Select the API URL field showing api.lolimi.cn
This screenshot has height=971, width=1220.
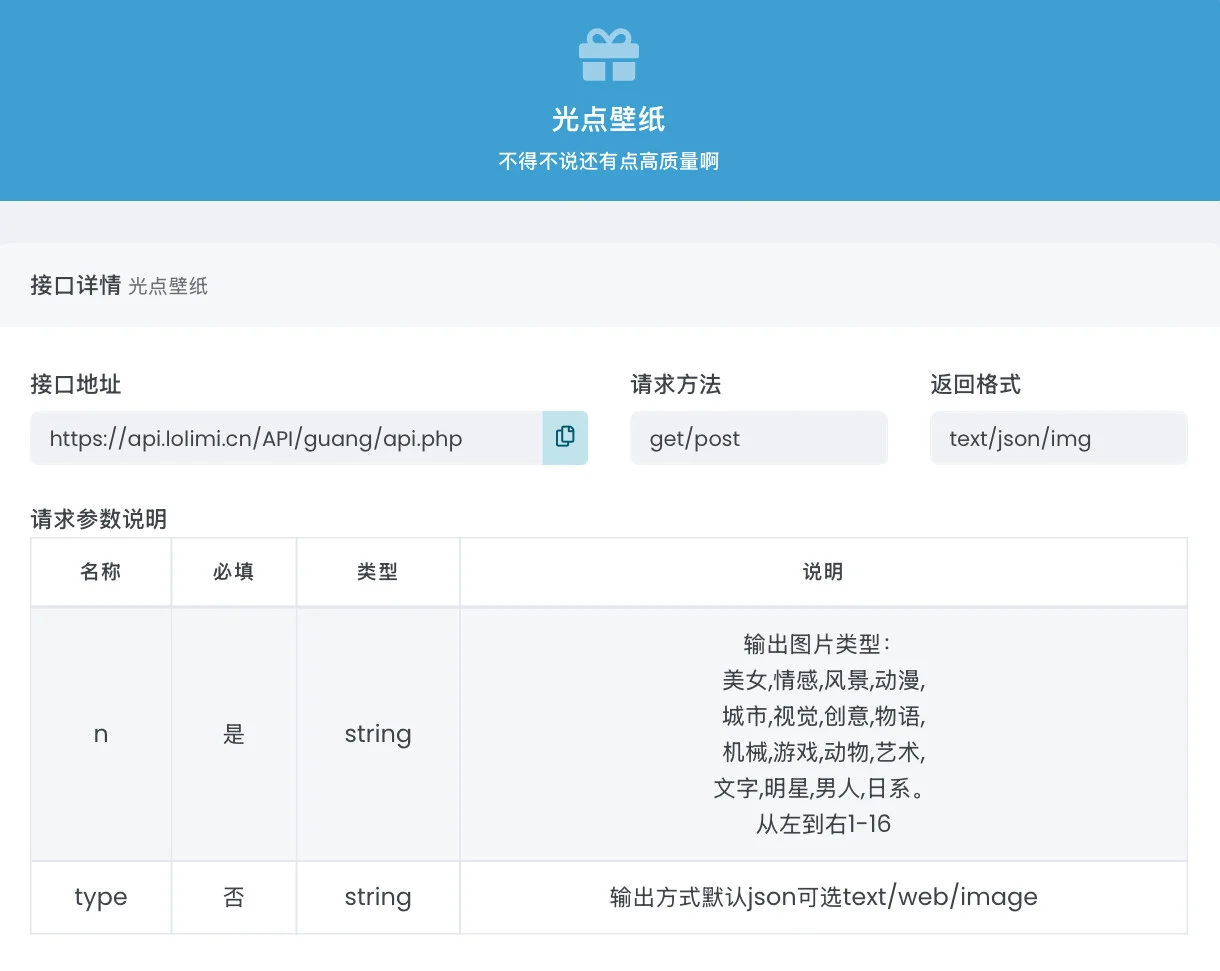[x=290, y=438]
